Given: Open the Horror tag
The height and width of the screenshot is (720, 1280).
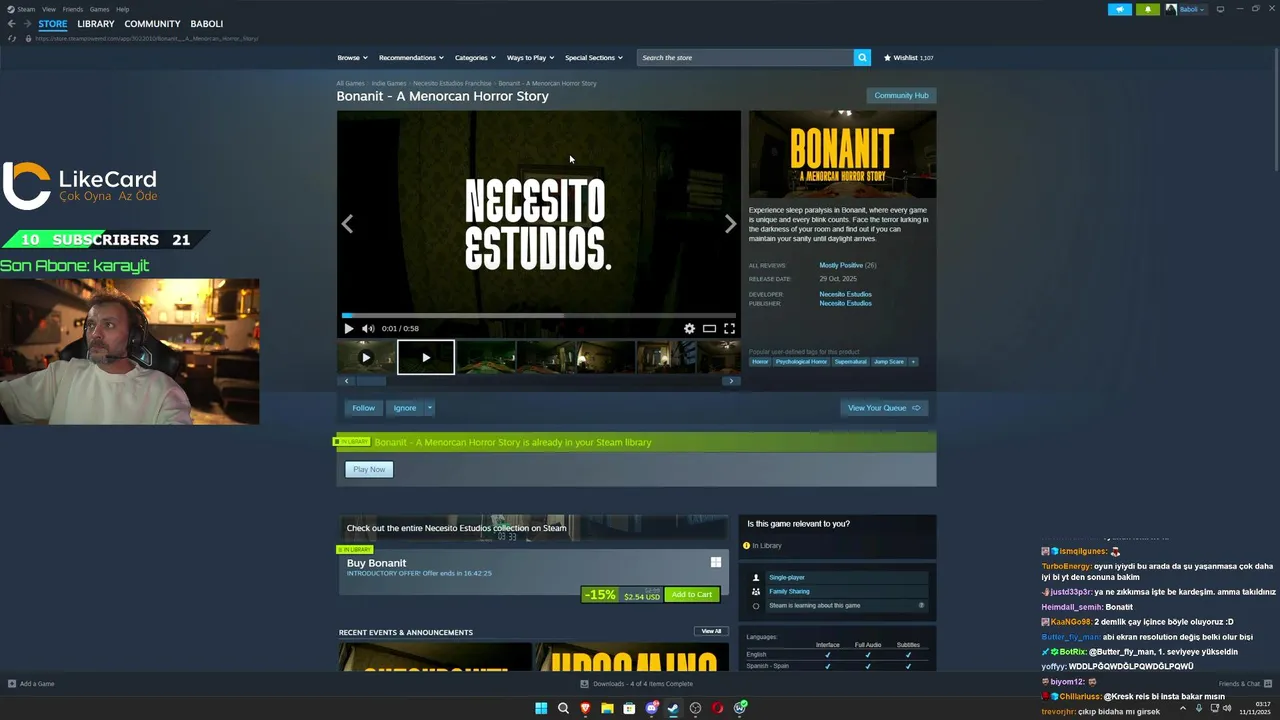Looking at the screenshot, I should point(761,362).
